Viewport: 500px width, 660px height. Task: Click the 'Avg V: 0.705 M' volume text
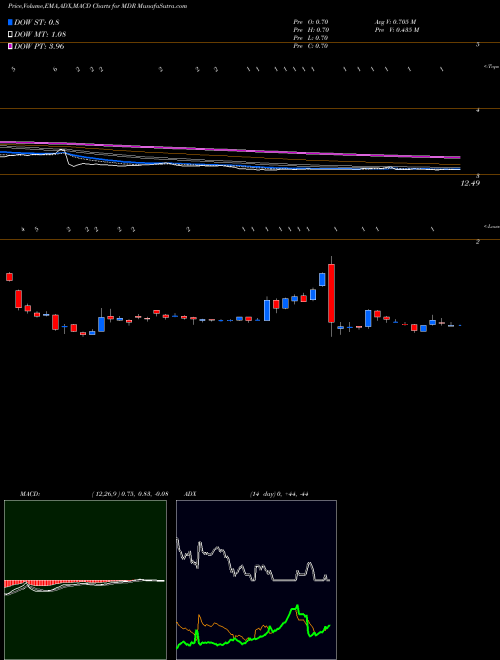[395, 22]
